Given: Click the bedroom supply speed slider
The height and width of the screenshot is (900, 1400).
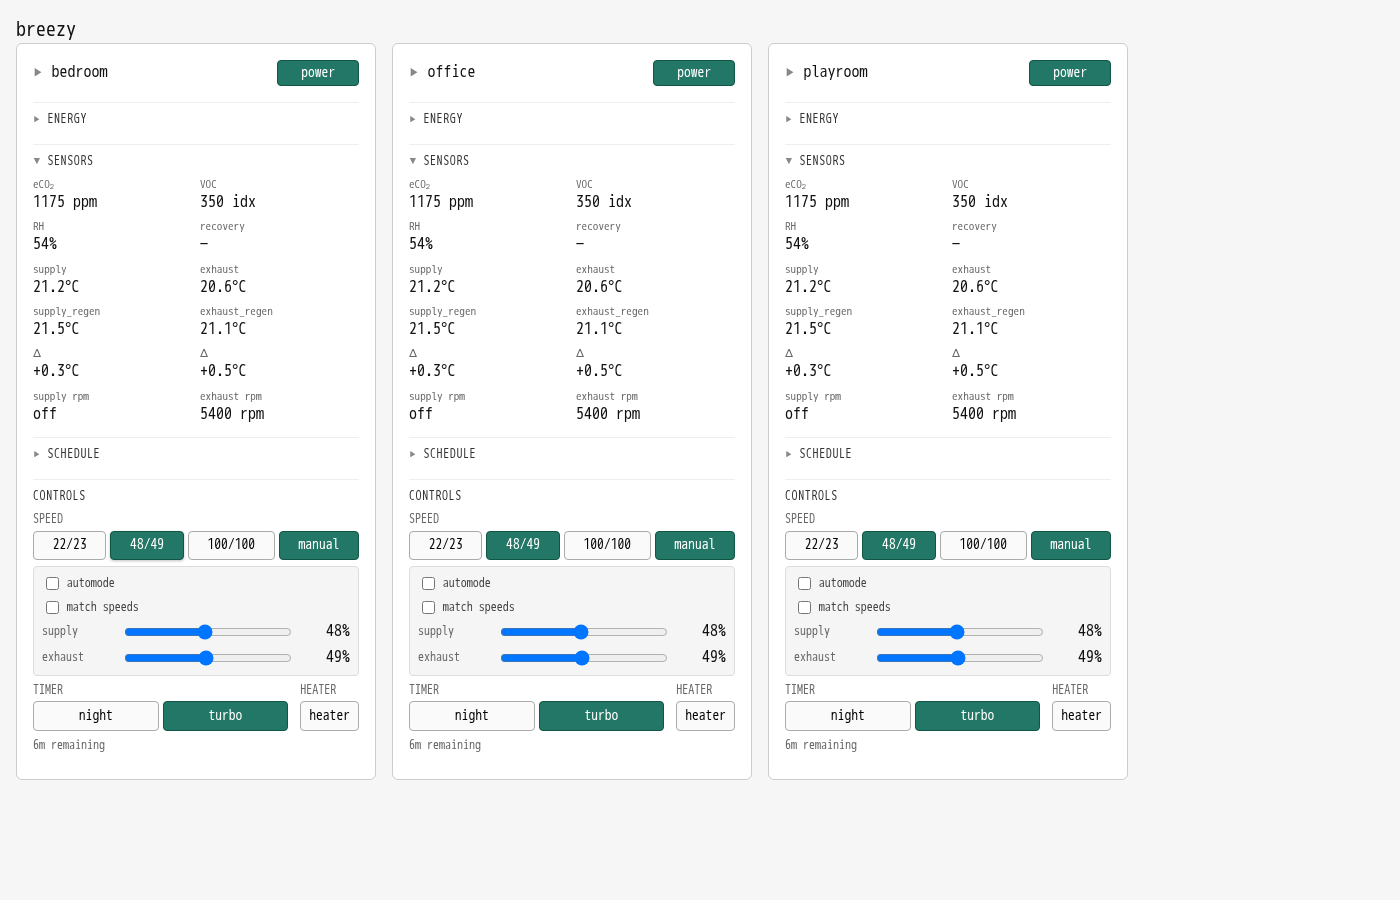Looking at the screenshot, I should (208, 632).
